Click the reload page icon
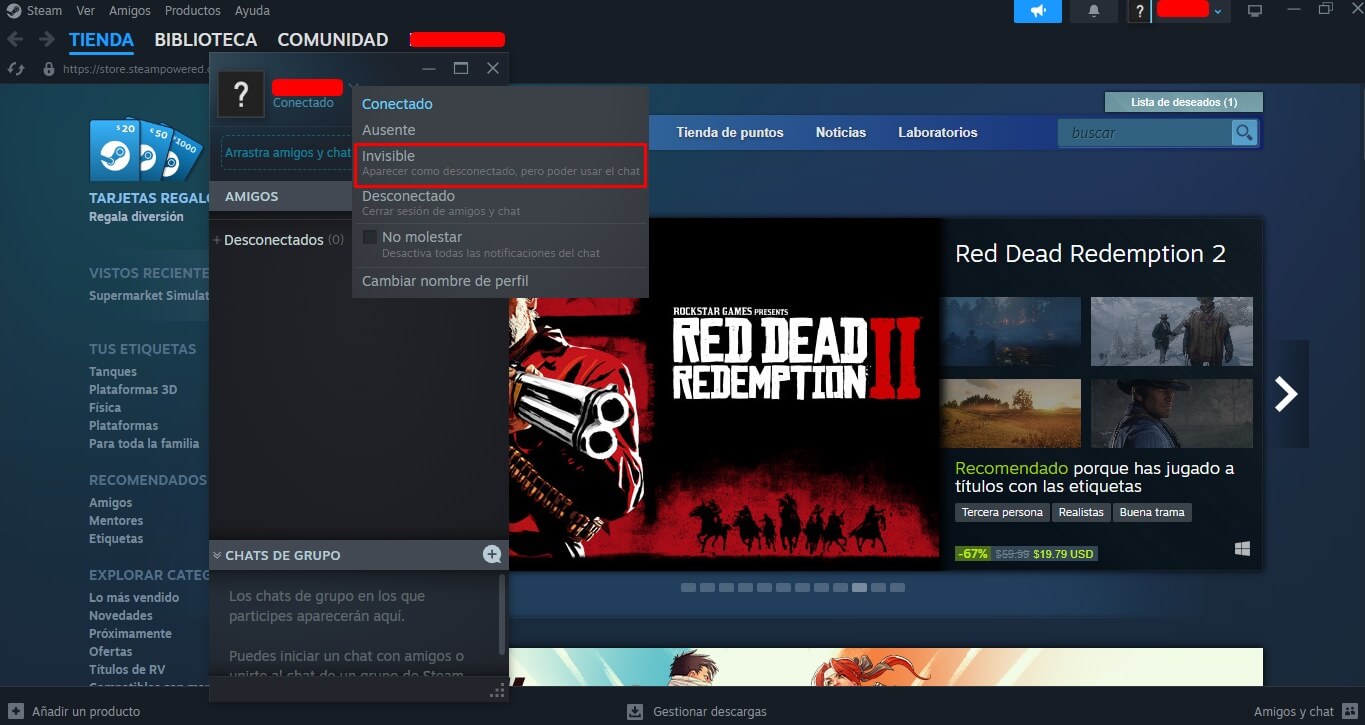 click(16, 69)
